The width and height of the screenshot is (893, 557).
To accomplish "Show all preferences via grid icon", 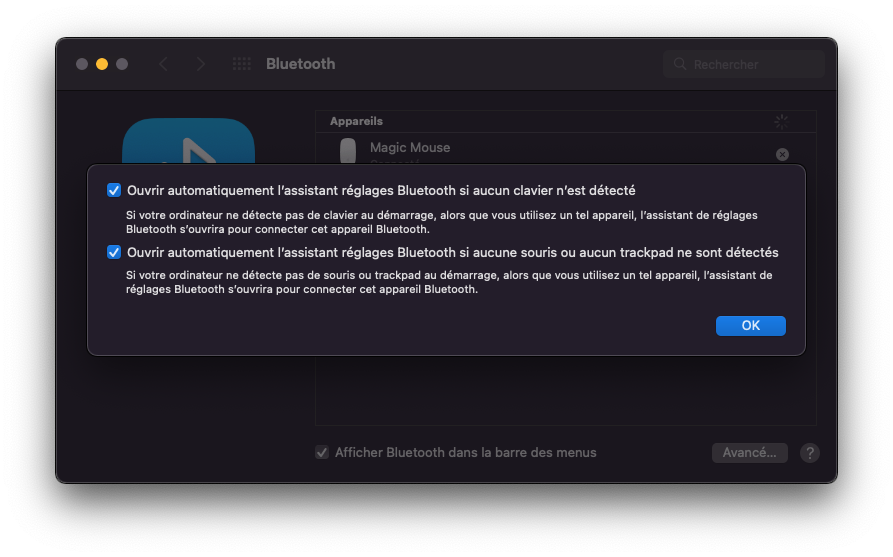I will [x=241, y=64].
